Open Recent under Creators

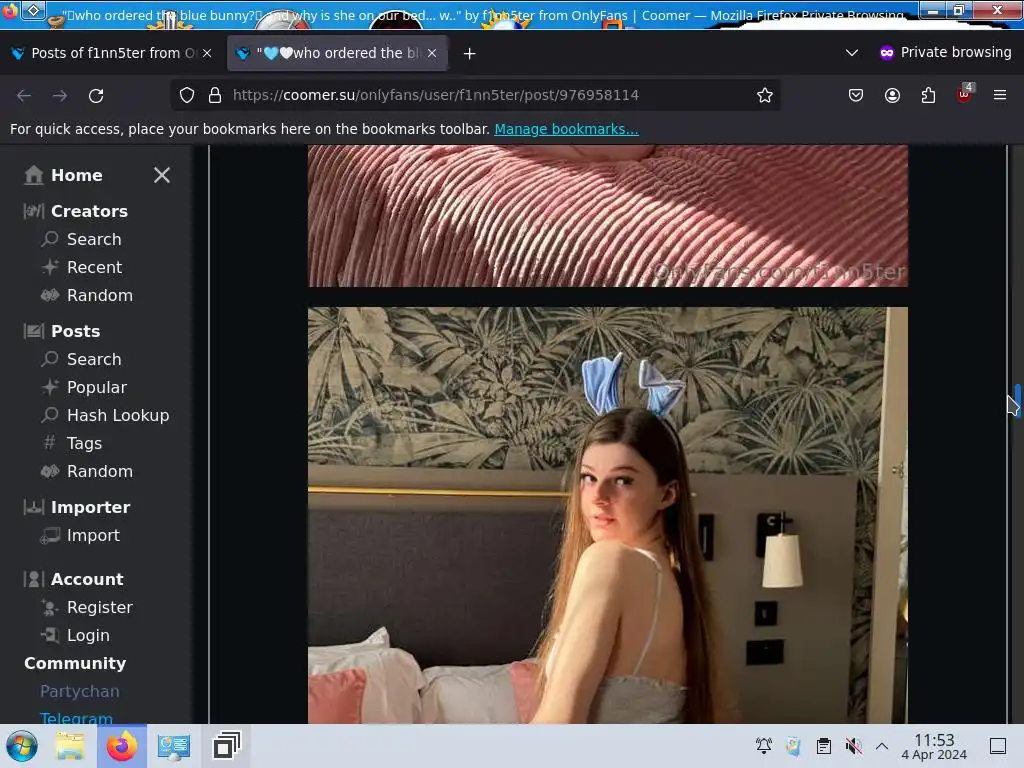(x=94, y=267)
